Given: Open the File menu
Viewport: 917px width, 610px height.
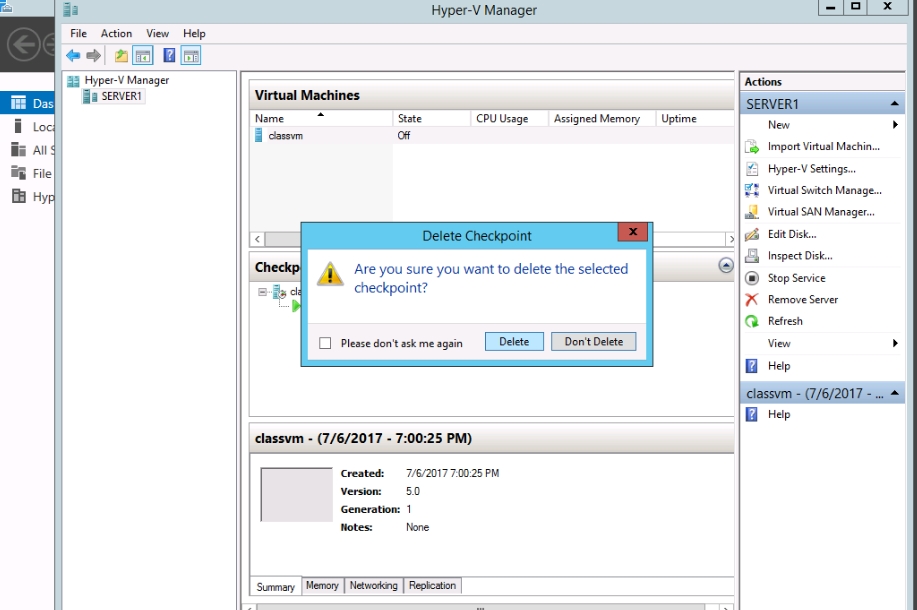Looking at the screenshot, I should [x=78, y=33].
